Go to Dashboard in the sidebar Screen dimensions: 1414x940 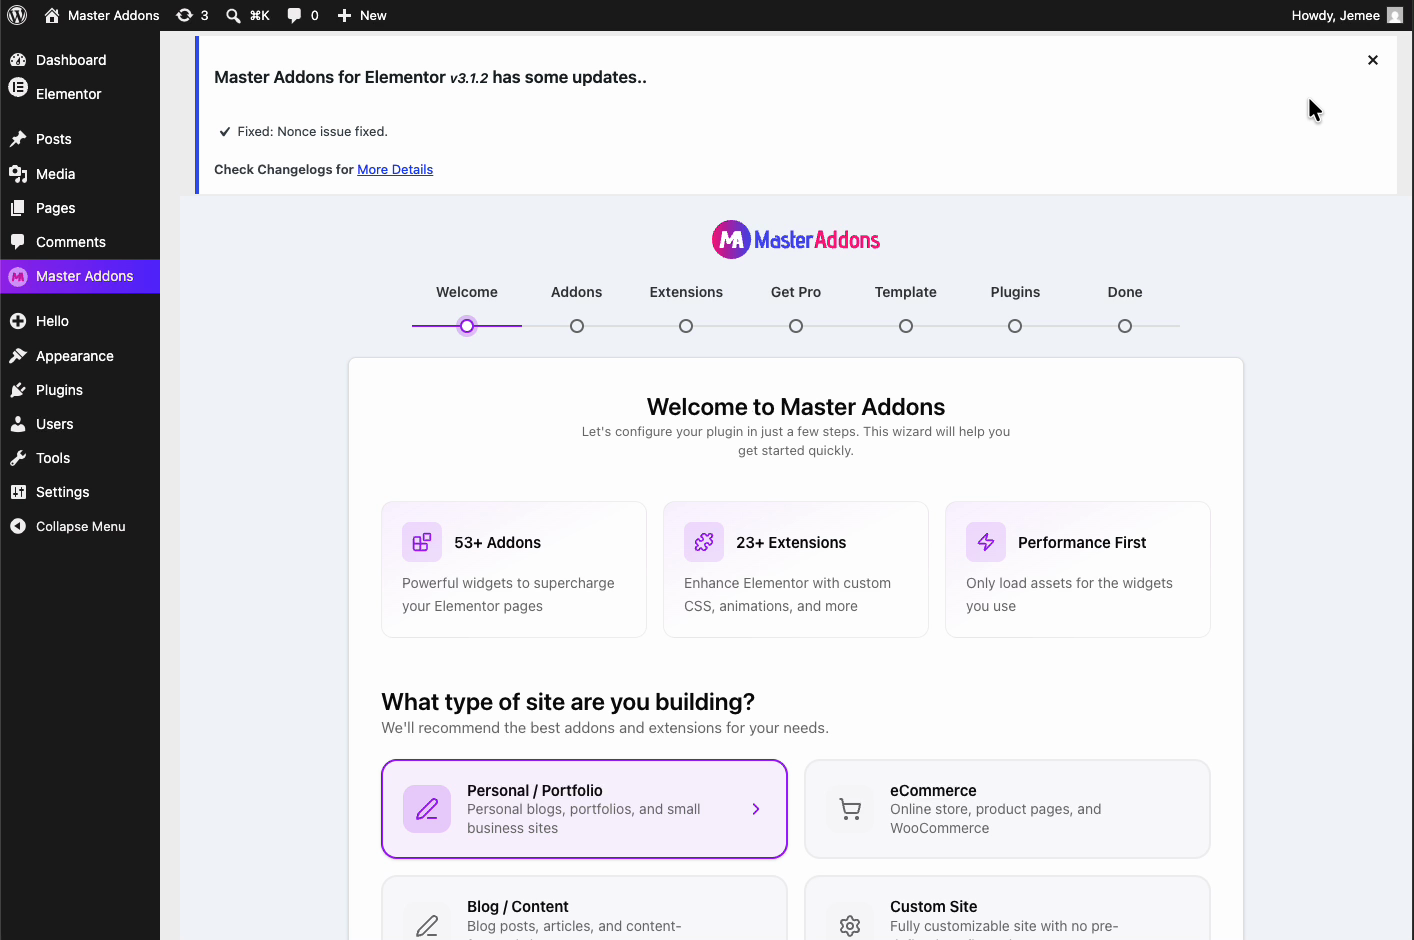tap(71, 60)
